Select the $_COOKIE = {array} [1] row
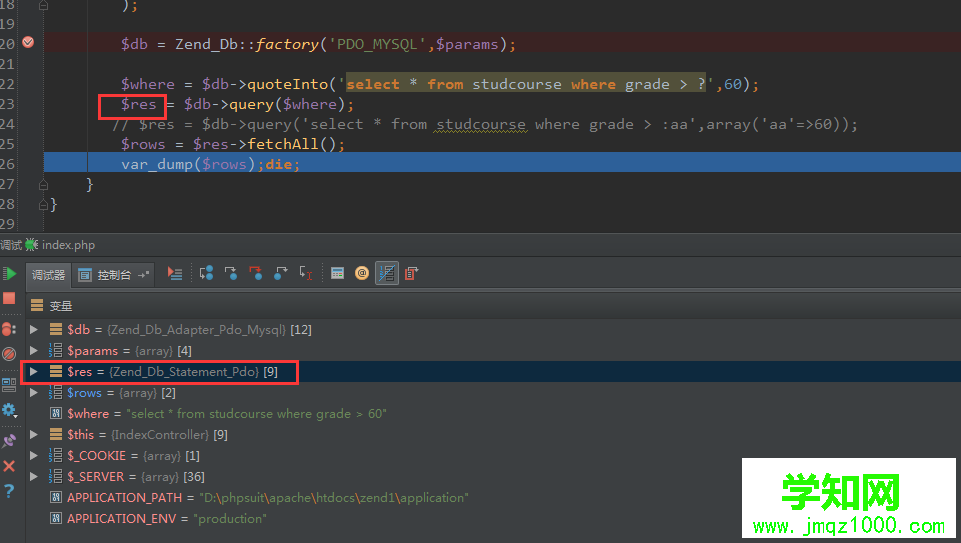The image size is (961, 543). (493, 455)
